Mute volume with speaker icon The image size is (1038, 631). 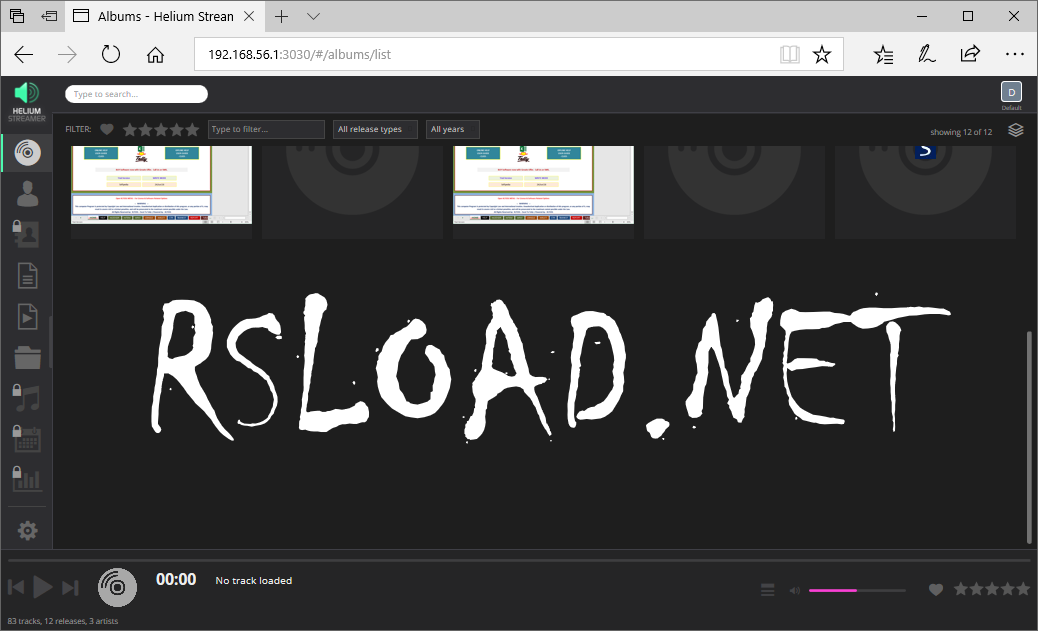click(x=794, y=590)
